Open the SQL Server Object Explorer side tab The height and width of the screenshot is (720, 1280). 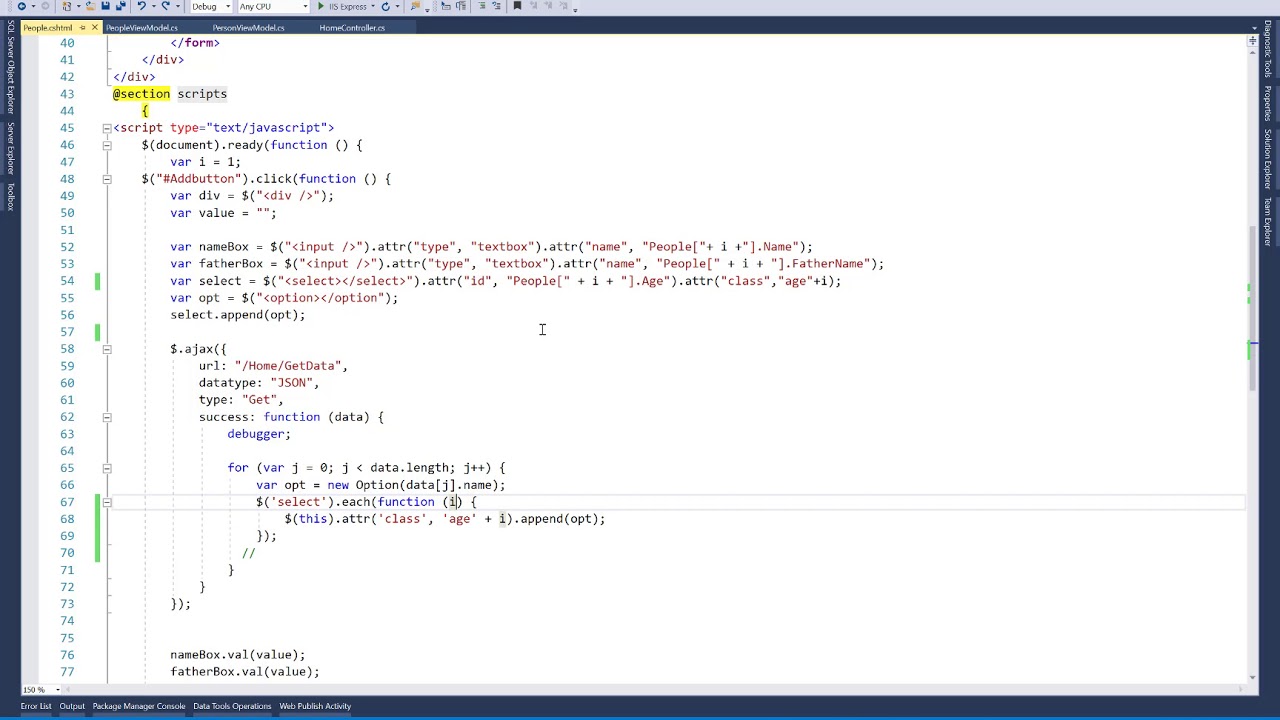11,68
